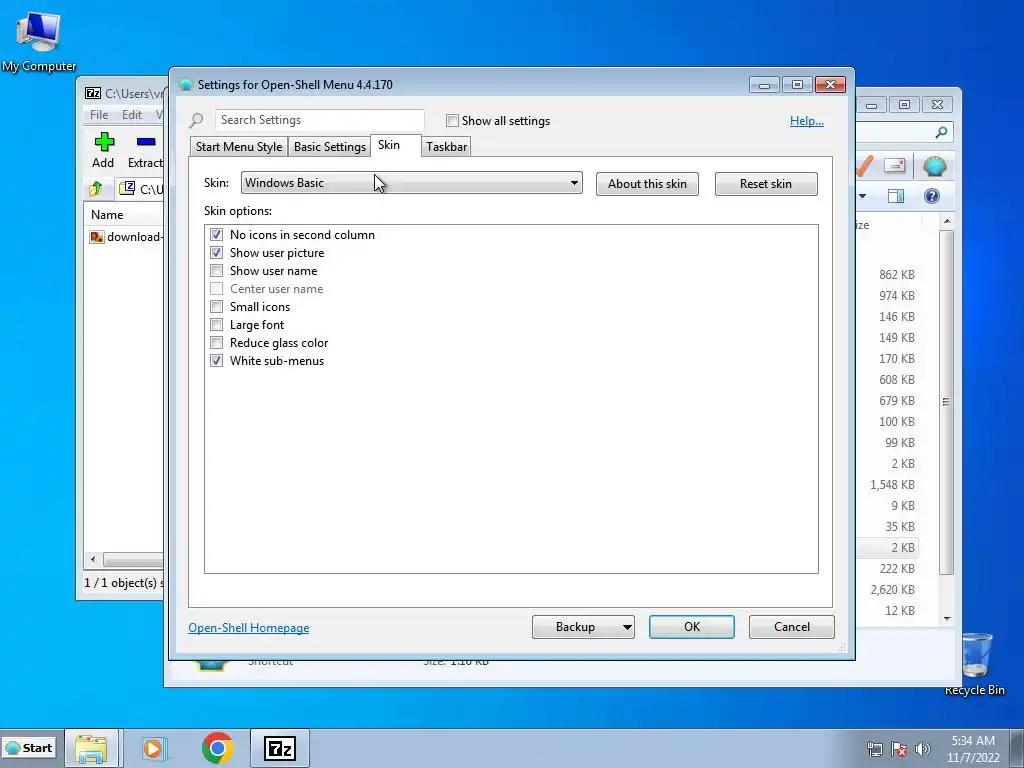1024x768 pixels.
Task: Uncheck No icons in second column
Action: [x=216, y=234]
